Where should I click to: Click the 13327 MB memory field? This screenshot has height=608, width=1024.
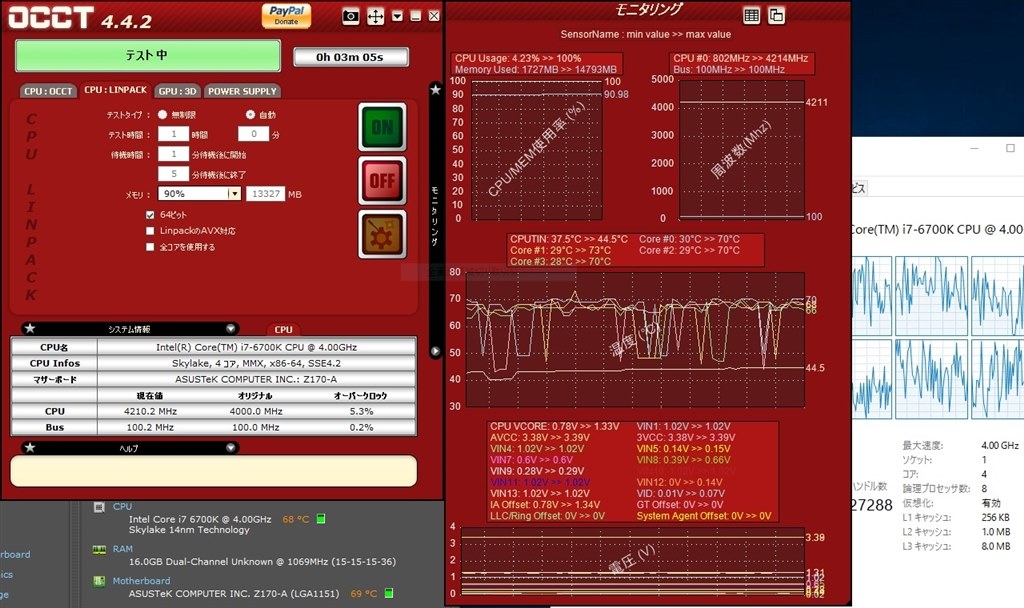[266, 193]
